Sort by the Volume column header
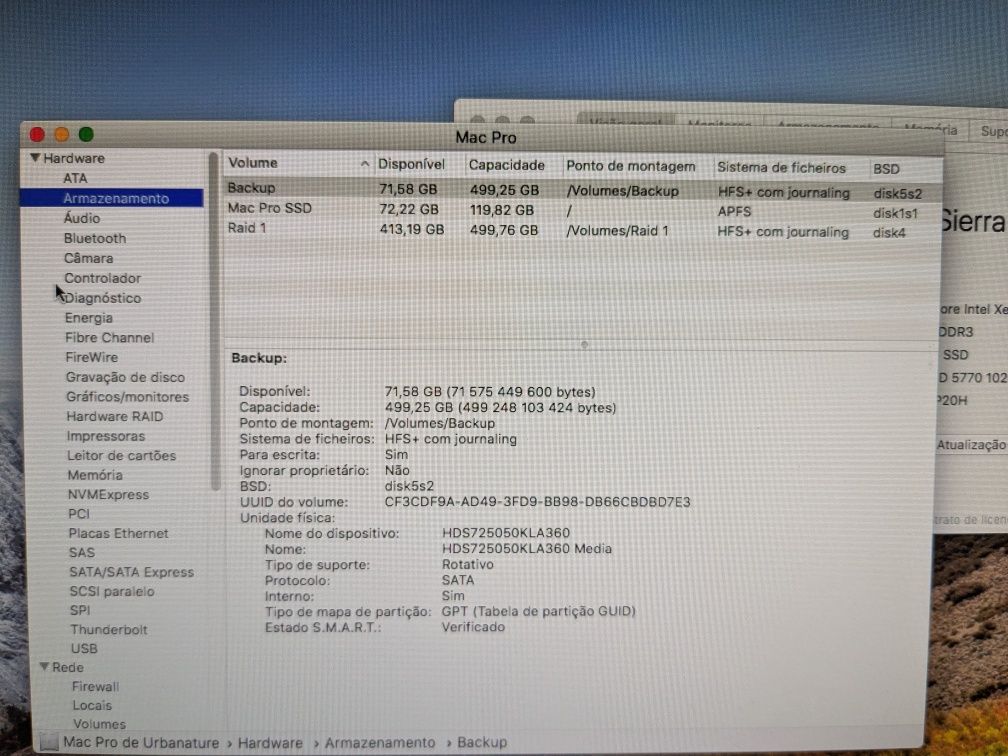 253,163
